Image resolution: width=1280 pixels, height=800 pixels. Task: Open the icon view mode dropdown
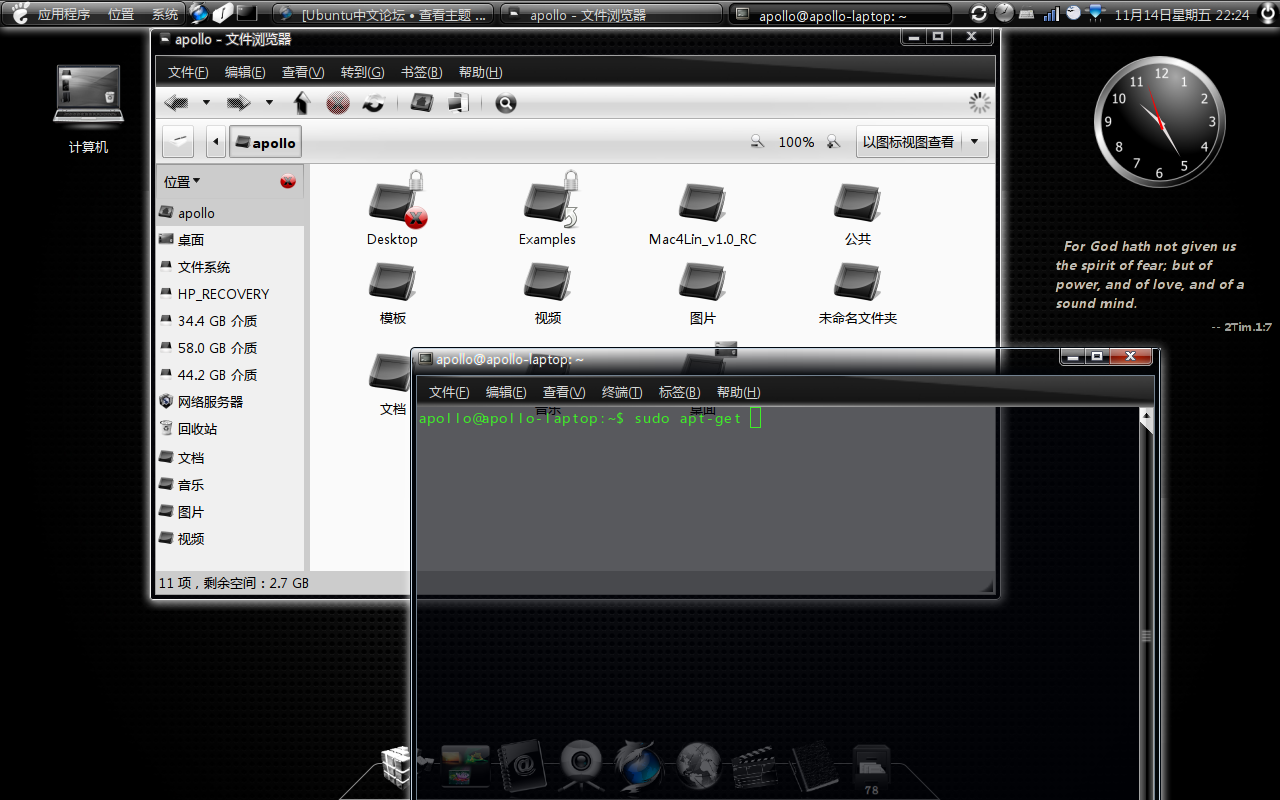[x=922, y=142]
